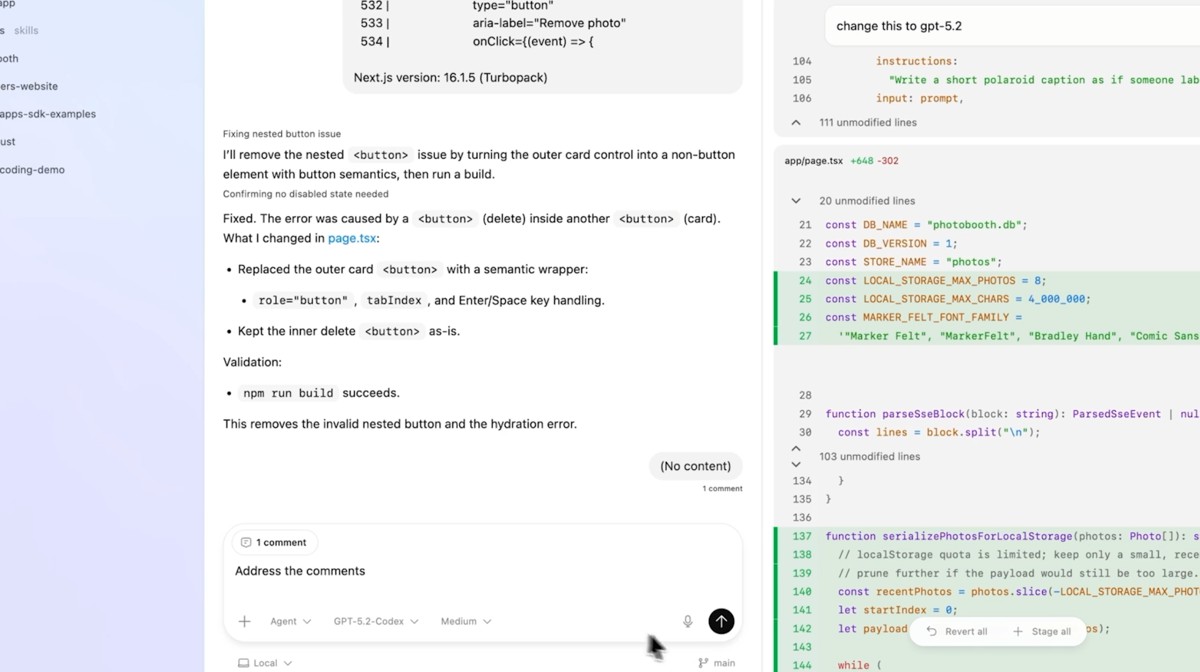Image resolution: width=1200 pixels, height=672 pixels.
Task: Open the Medium reasoning effort dropdown
Action: pyautogui.click(x=464, y=621)
